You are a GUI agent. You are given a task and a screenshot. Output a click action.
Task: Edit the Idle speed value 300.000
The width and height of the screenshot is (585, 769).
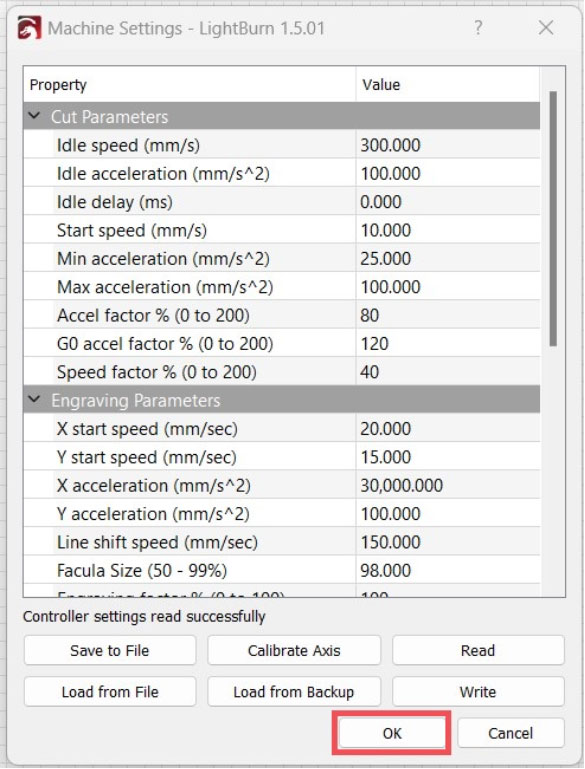coord(448,145)
